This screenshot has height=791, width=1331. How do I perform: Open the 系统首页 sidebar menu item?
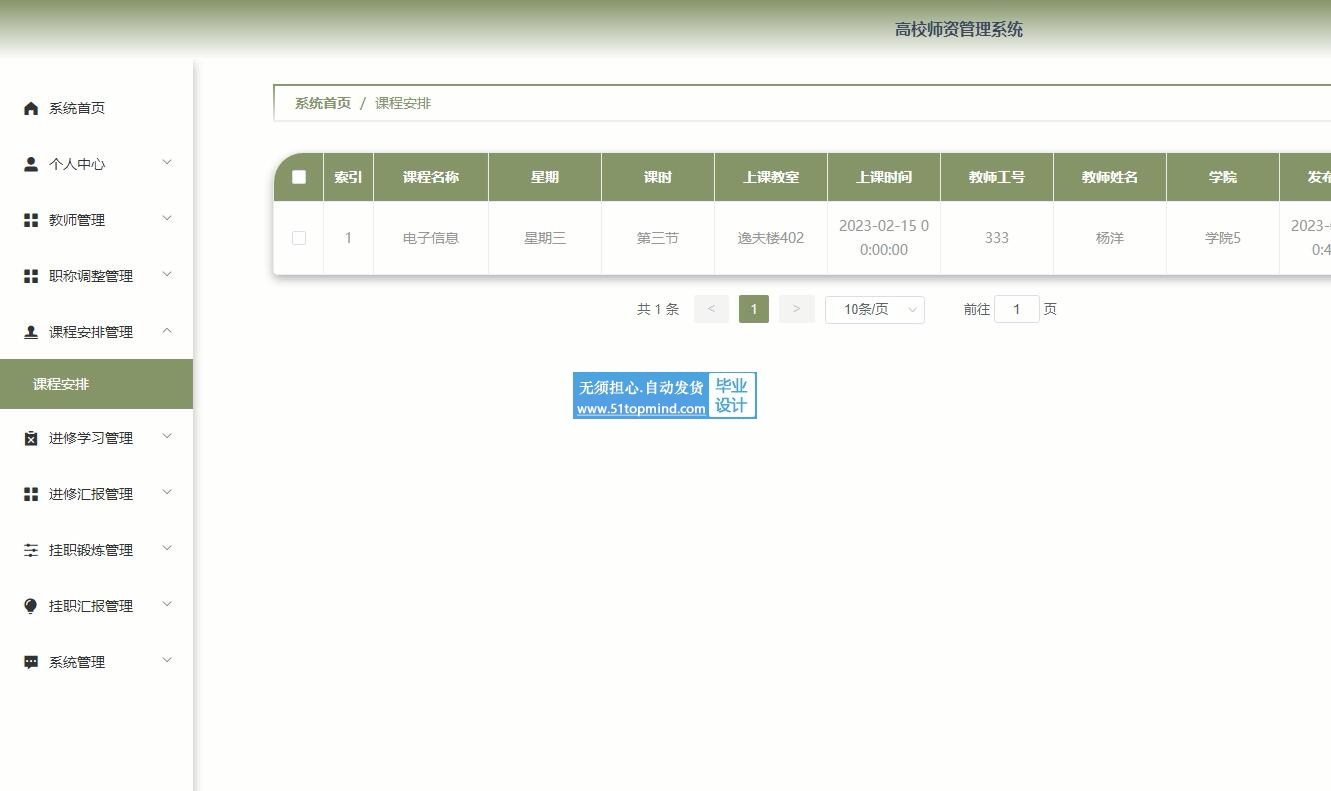77,108
